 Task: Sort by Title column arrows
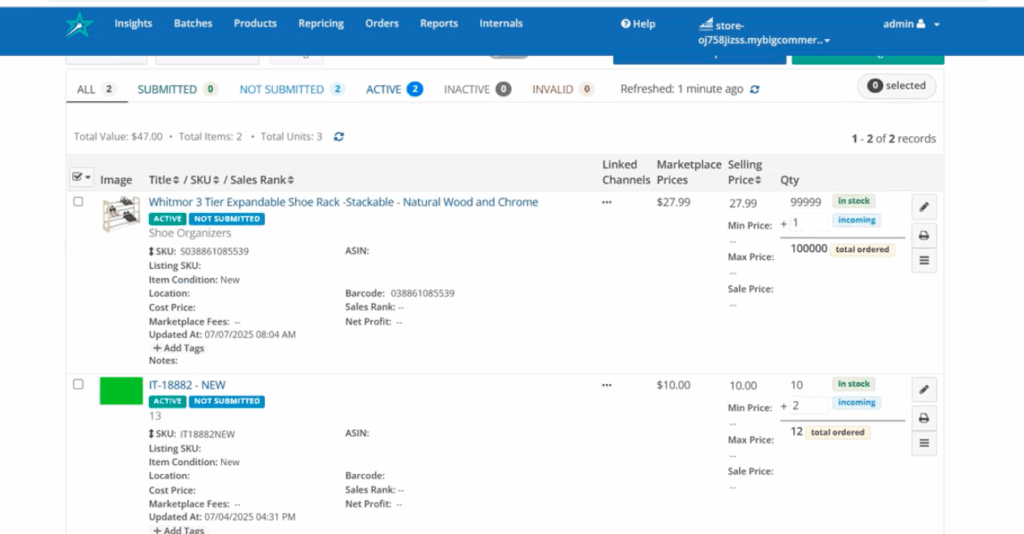(176, 180)
